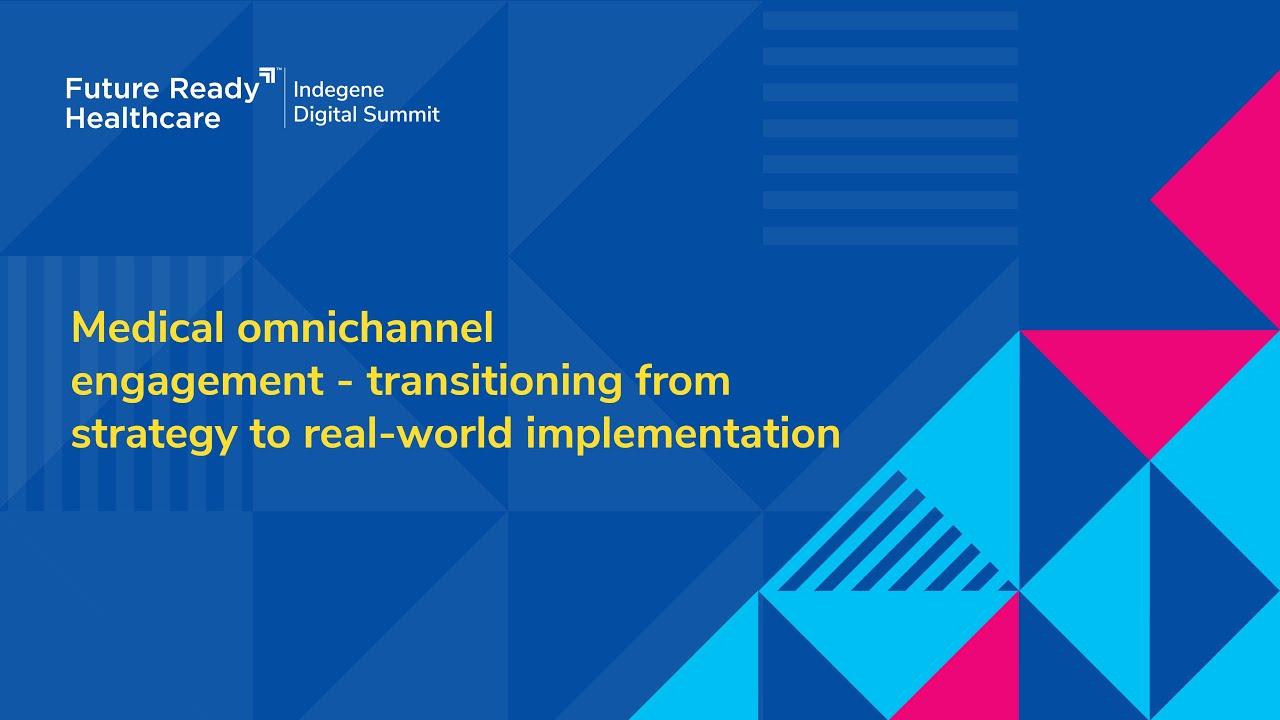Click the line "engagement - transitioning from"
The image size is (1280, 720).
401,382
